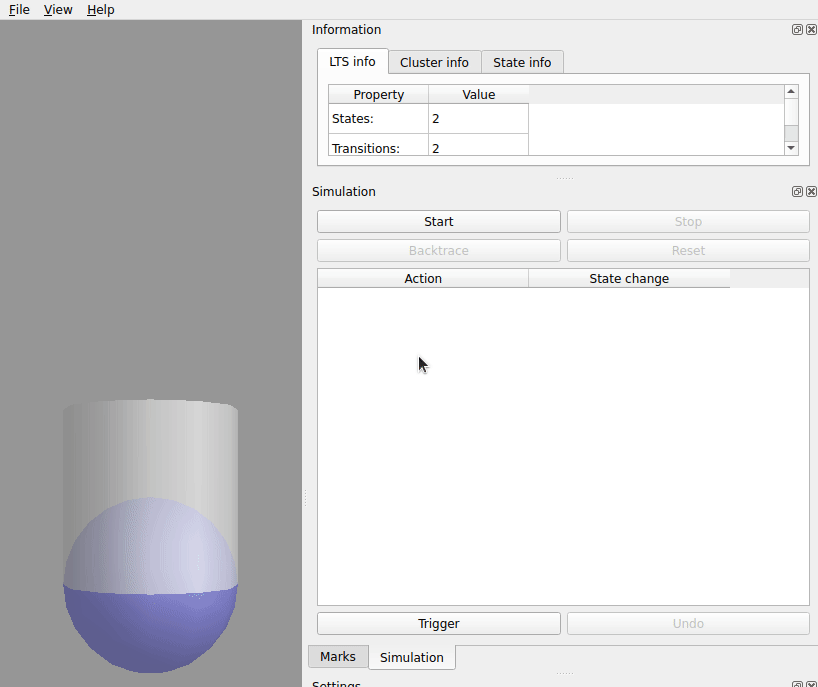Screen dimensions: 818x687
Task: Switch to the Cluster info tab
Action: click(x=434, y=62)
